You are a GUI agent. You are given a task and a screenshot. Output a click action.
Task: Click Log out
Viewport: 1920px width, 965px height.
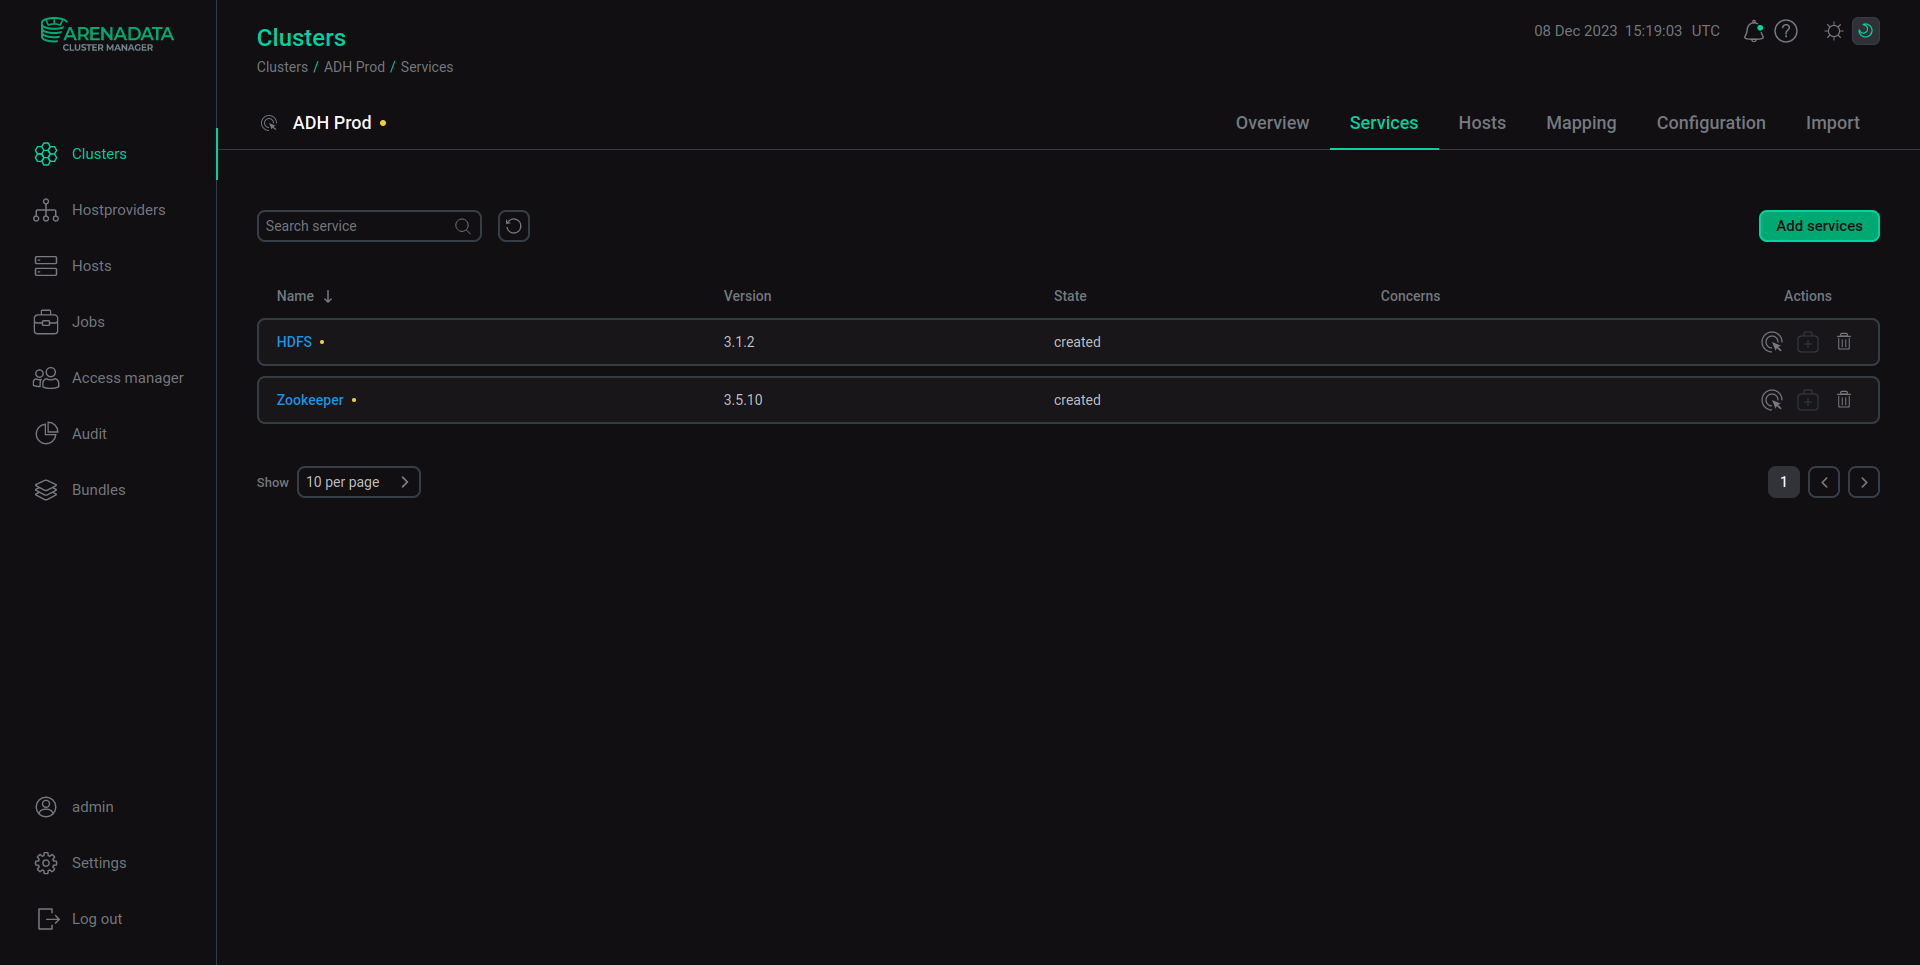[97, 919]
